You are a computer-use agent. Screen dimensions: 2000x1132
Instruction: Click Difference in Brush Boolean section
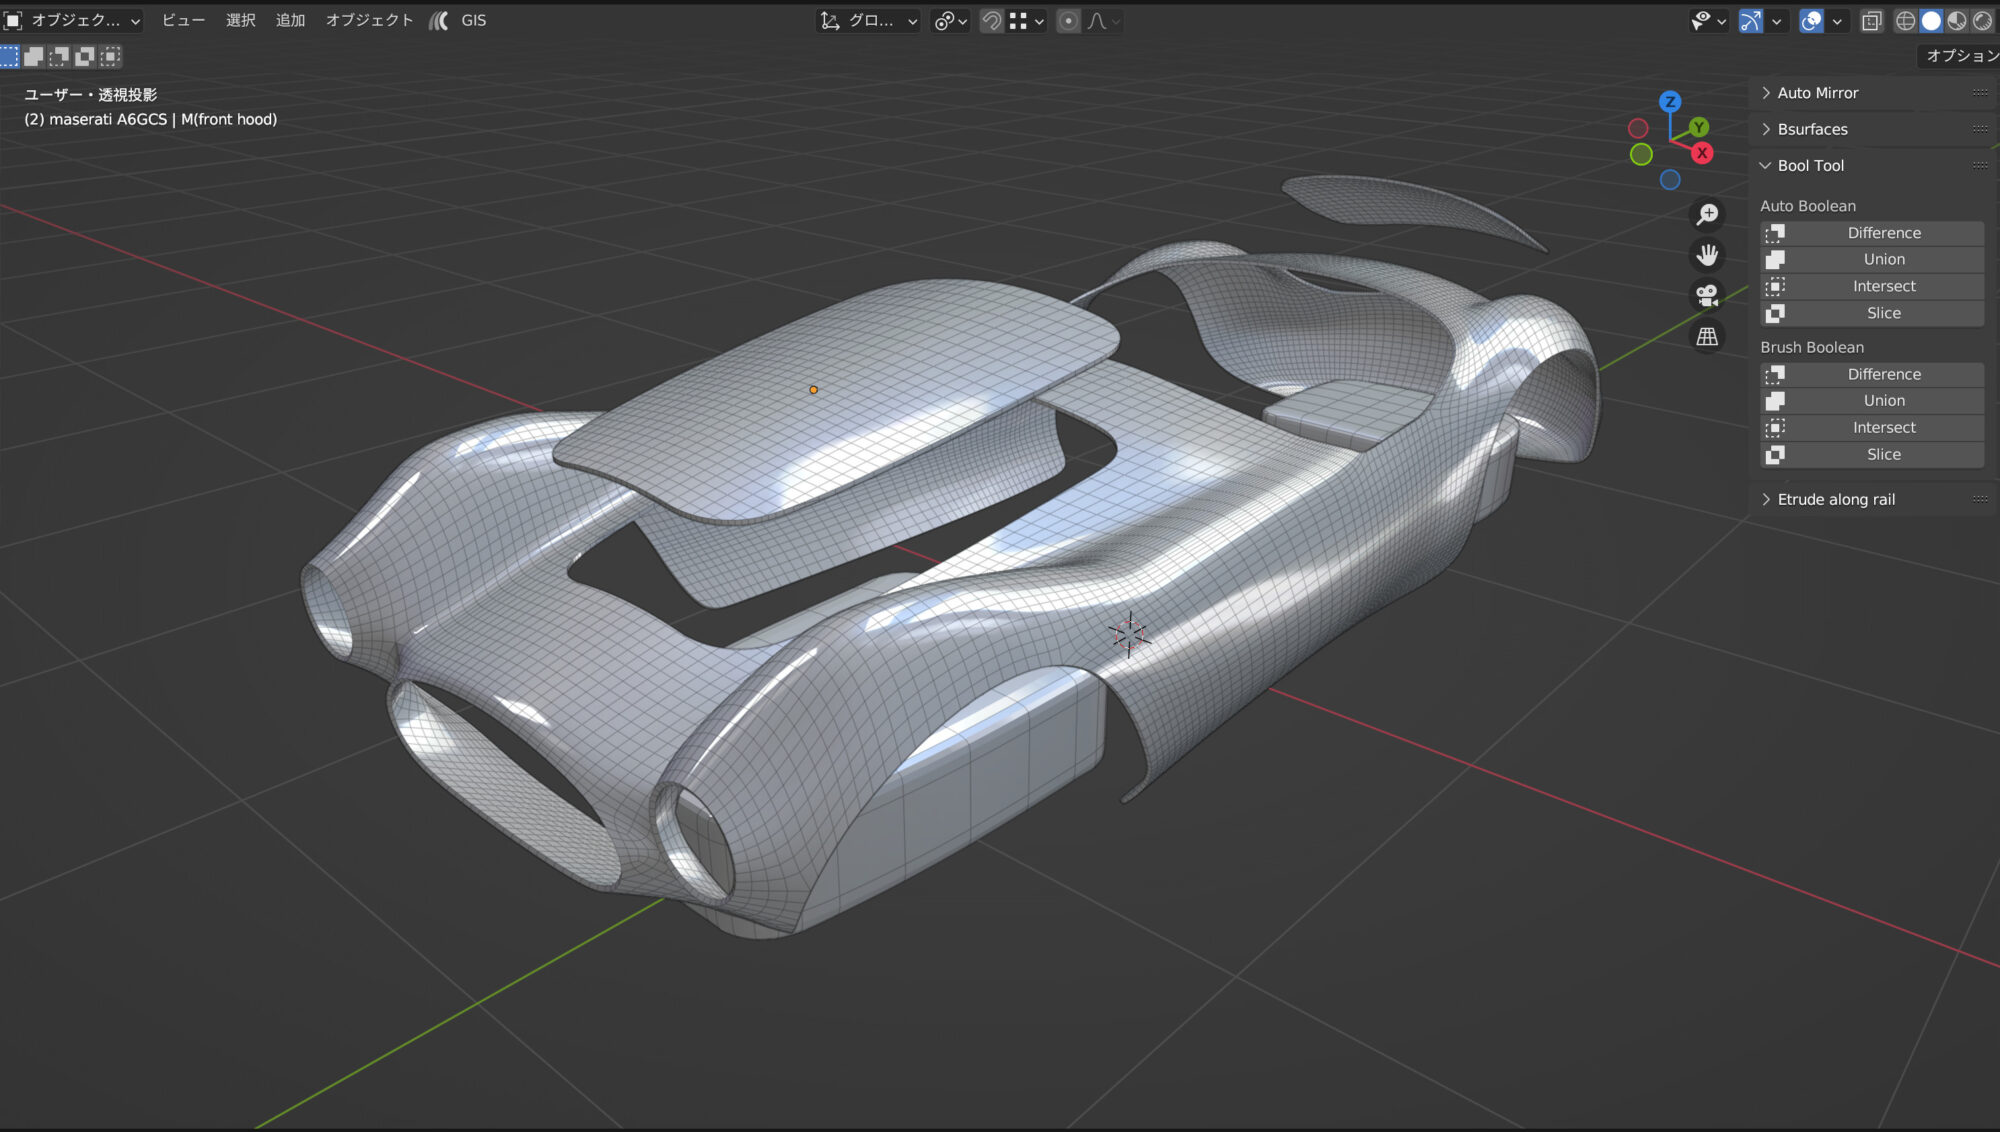tap(1883, 374)
